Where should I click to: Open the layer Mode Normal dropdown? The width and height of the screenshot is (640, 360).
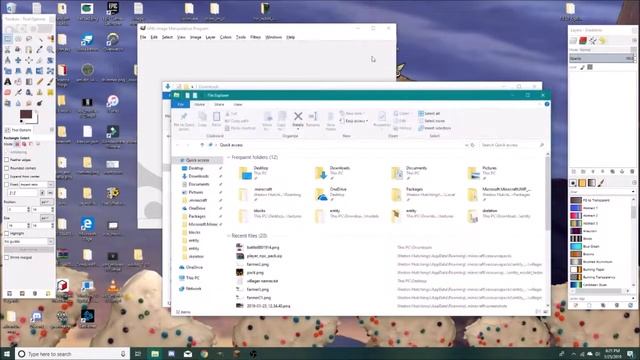point(602,50)
